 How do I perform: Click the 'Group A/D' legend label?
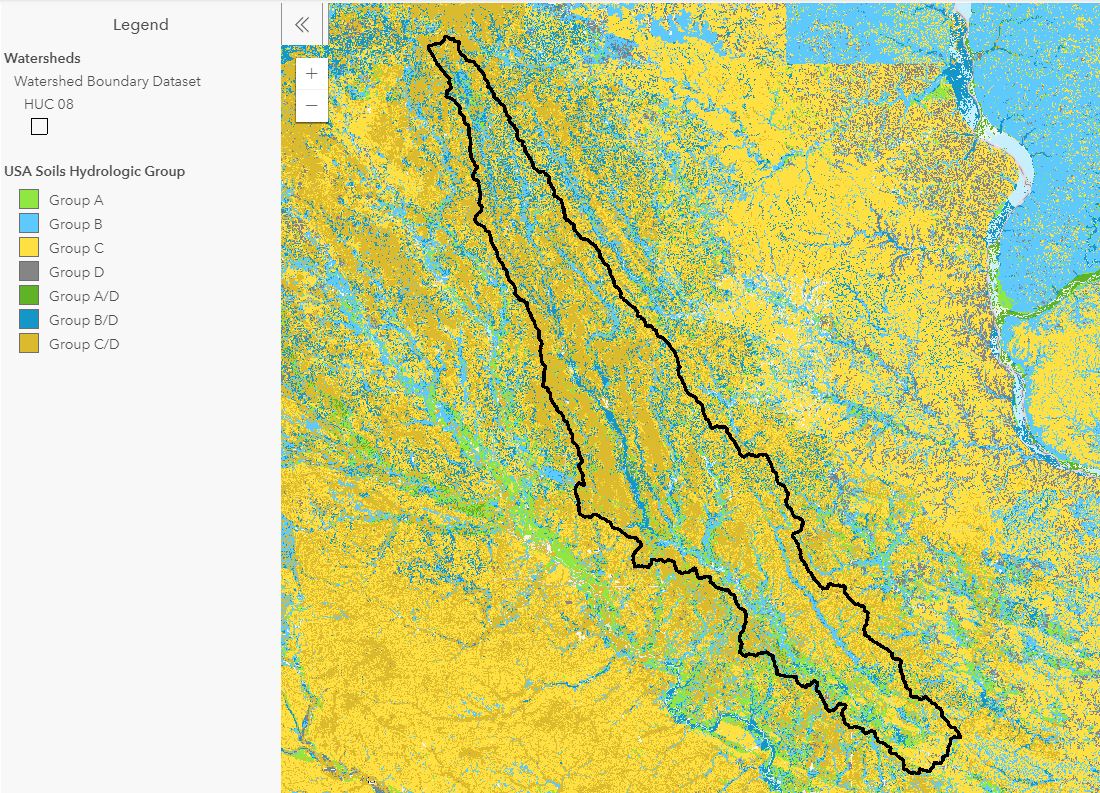point(84,296)
